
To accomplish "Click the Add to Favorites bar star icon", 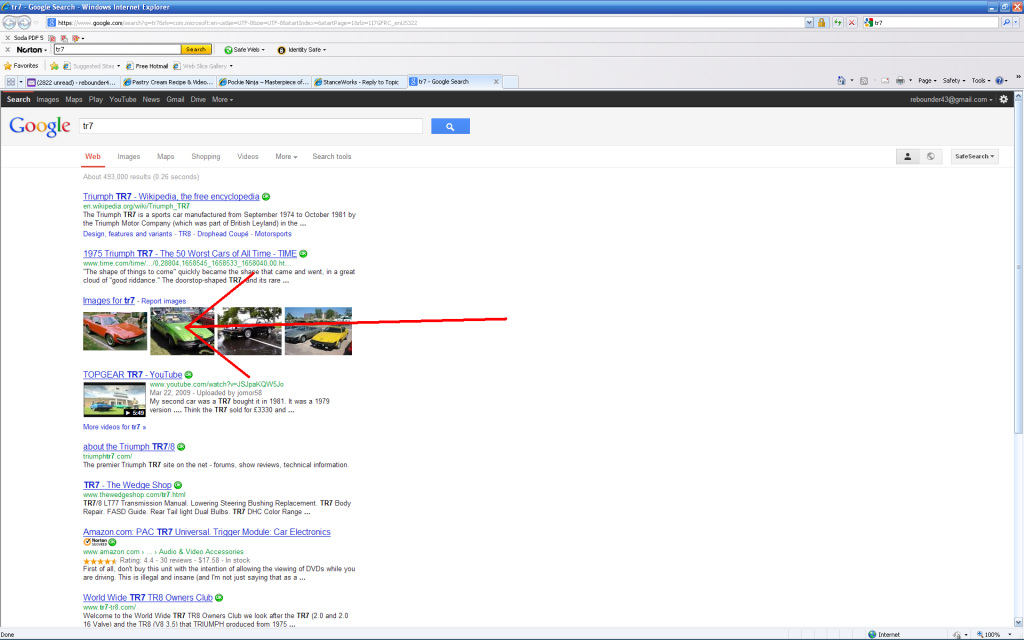I will pyautogui.click(x=54, y=66).
